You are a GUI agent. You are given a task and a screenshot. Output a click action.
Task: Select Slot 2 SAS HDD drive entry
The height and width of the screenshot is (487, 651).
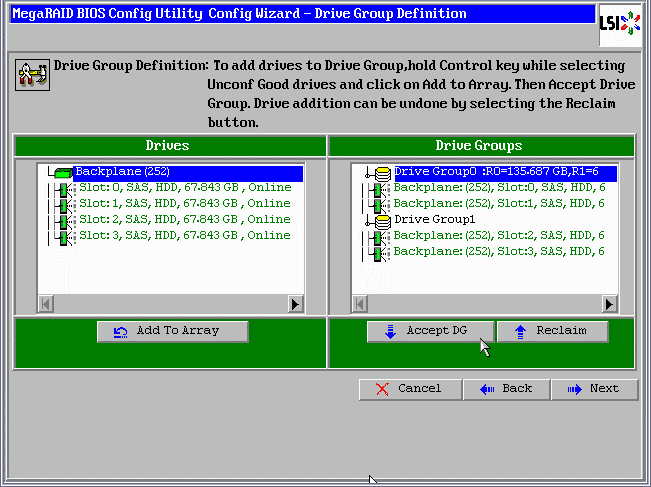click(x=184, y=220)
